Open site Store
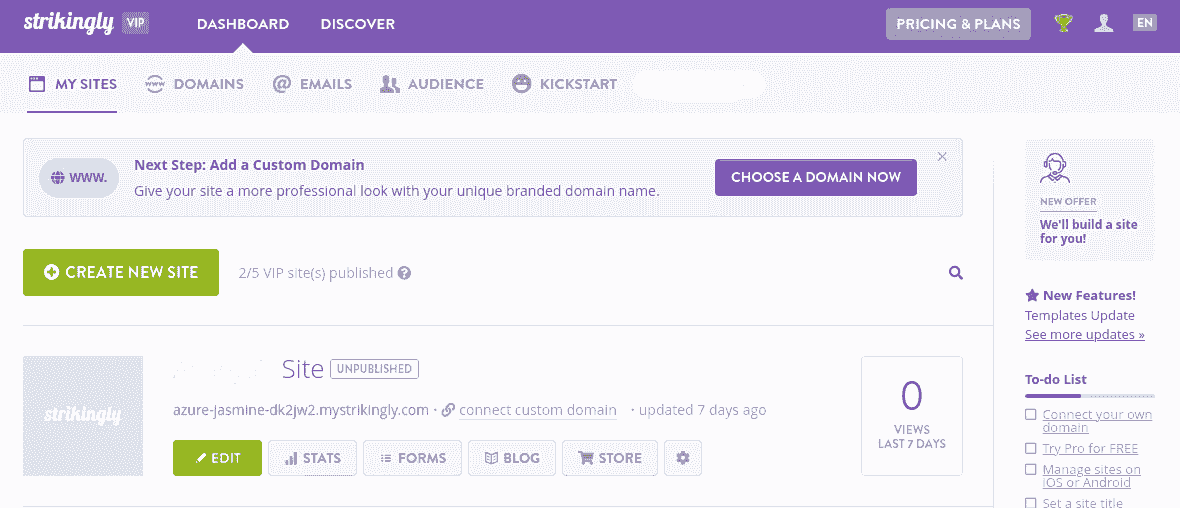Screen dimensions: 1180x508 610,458
